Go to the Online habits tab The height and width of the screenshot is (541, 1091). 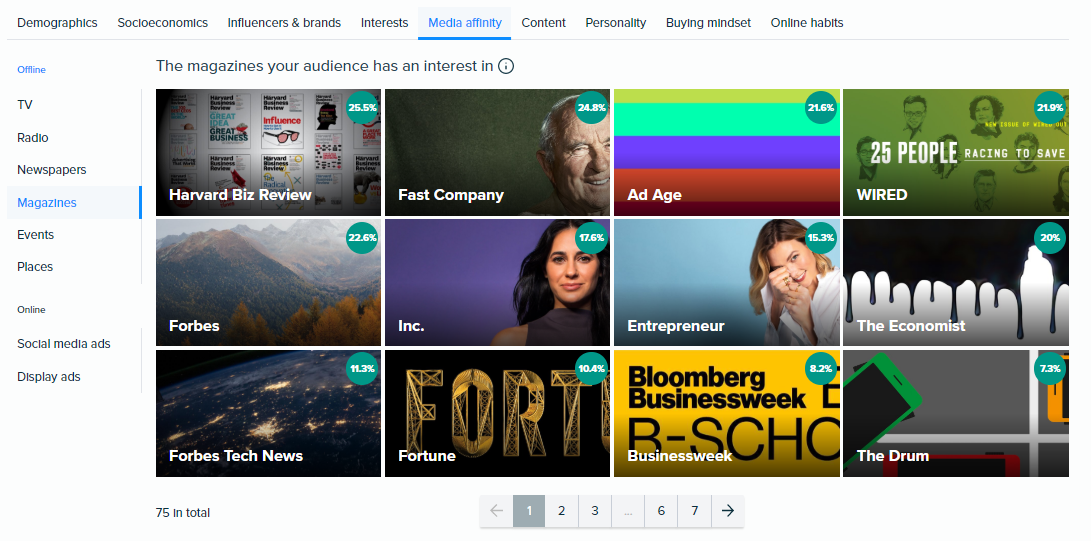807,23
